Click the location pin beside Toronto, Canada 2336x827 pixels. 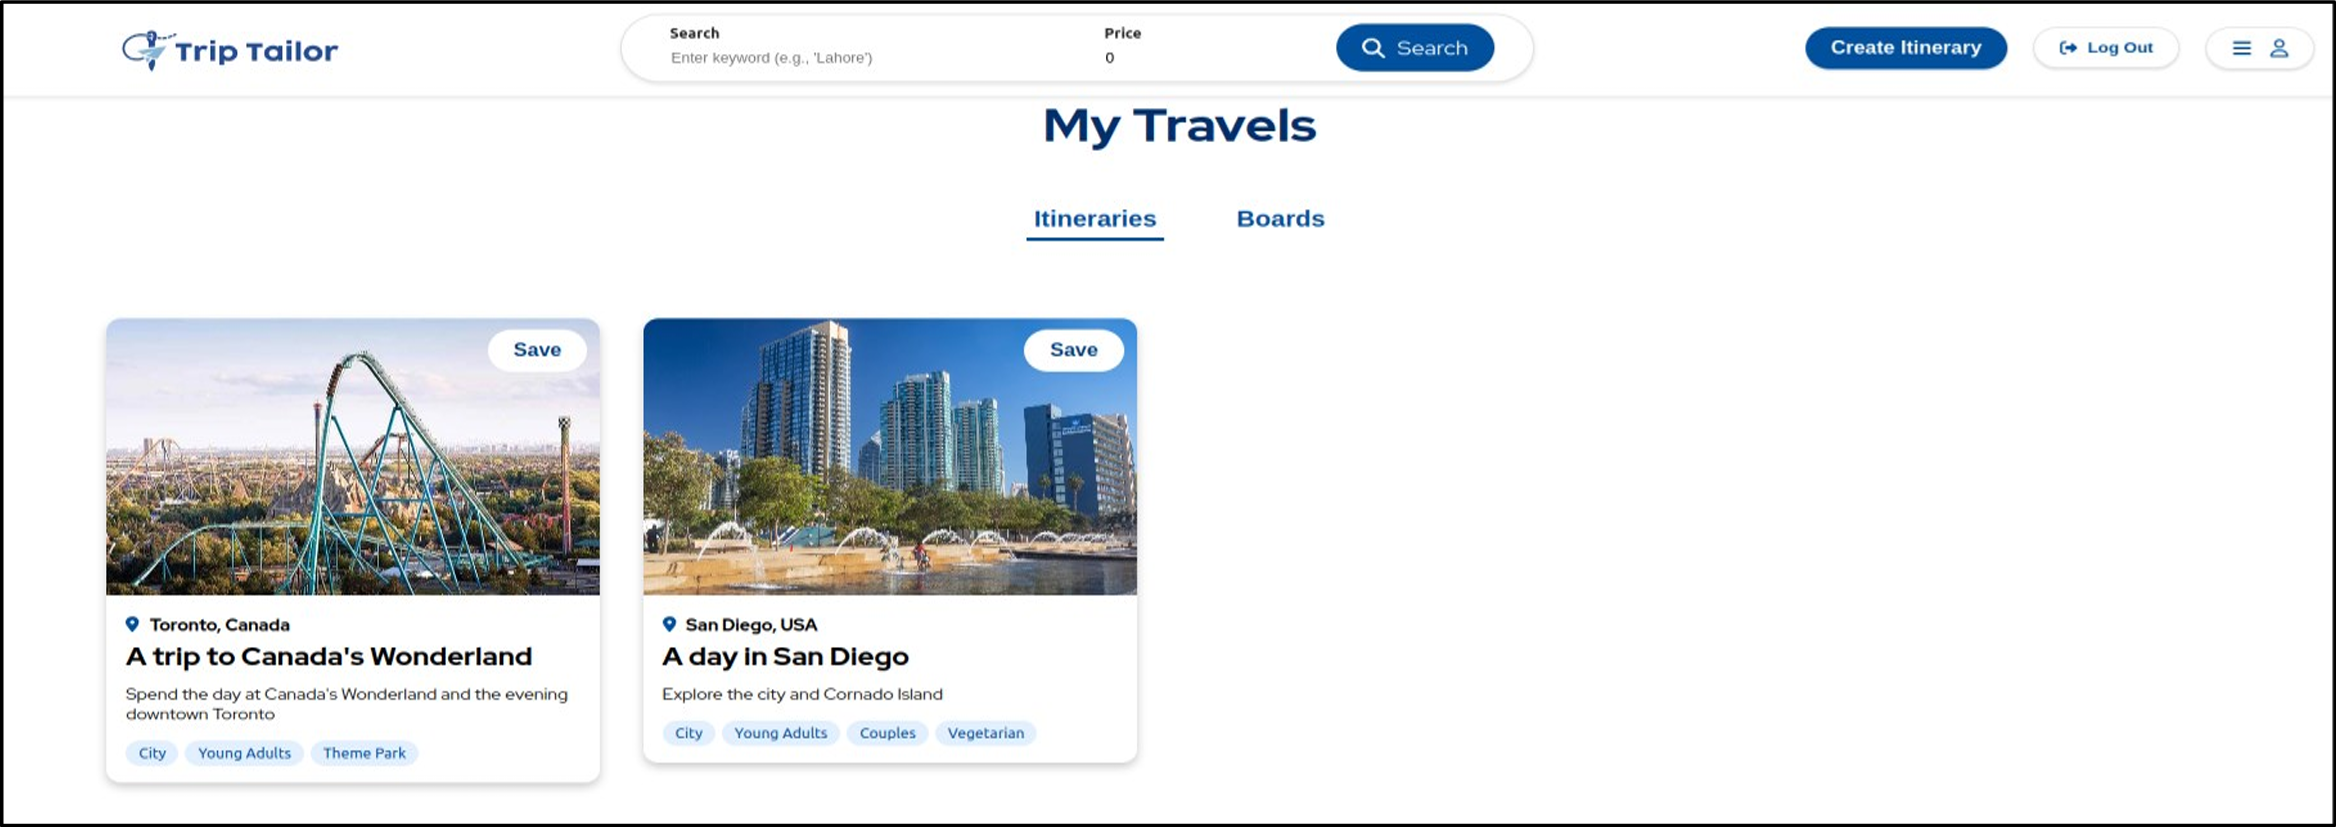[x=132, y=624]
